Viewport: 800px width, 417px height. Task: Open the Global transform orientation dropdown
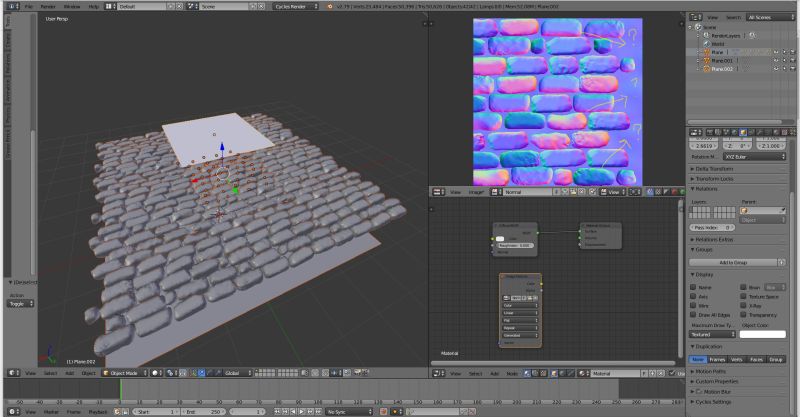[x=236, y=373]
